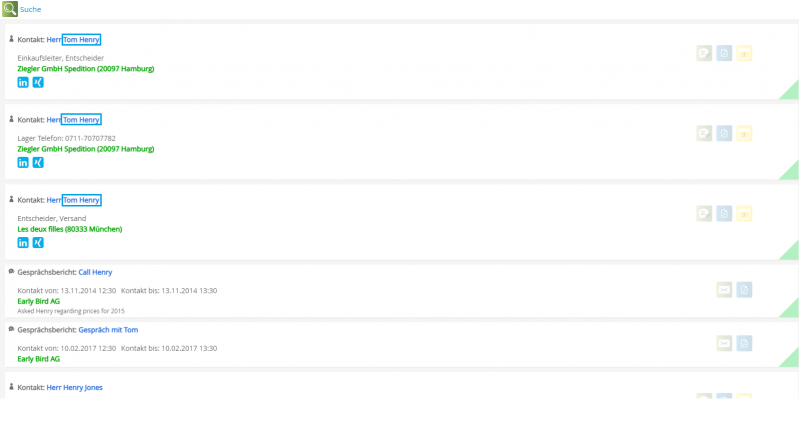
Task: Expand green corner of Les deux filles card
Action: [x=790, y=251]
